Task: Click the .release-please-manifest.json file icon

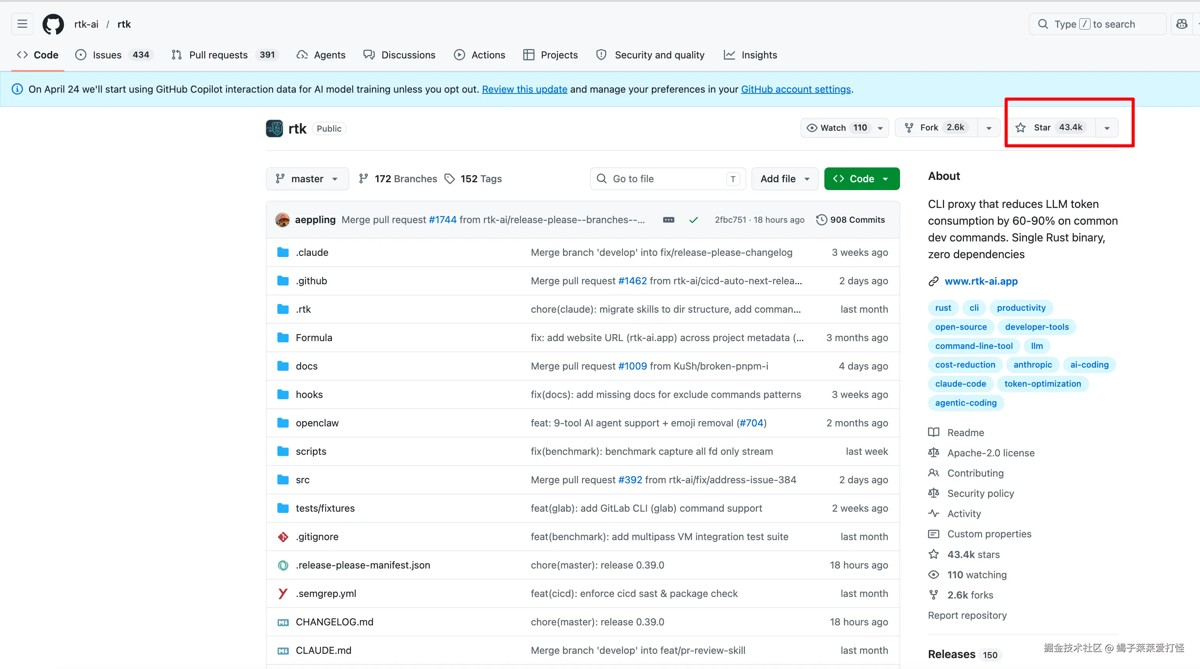Action: pyautogui.click(x=283, y=565)
